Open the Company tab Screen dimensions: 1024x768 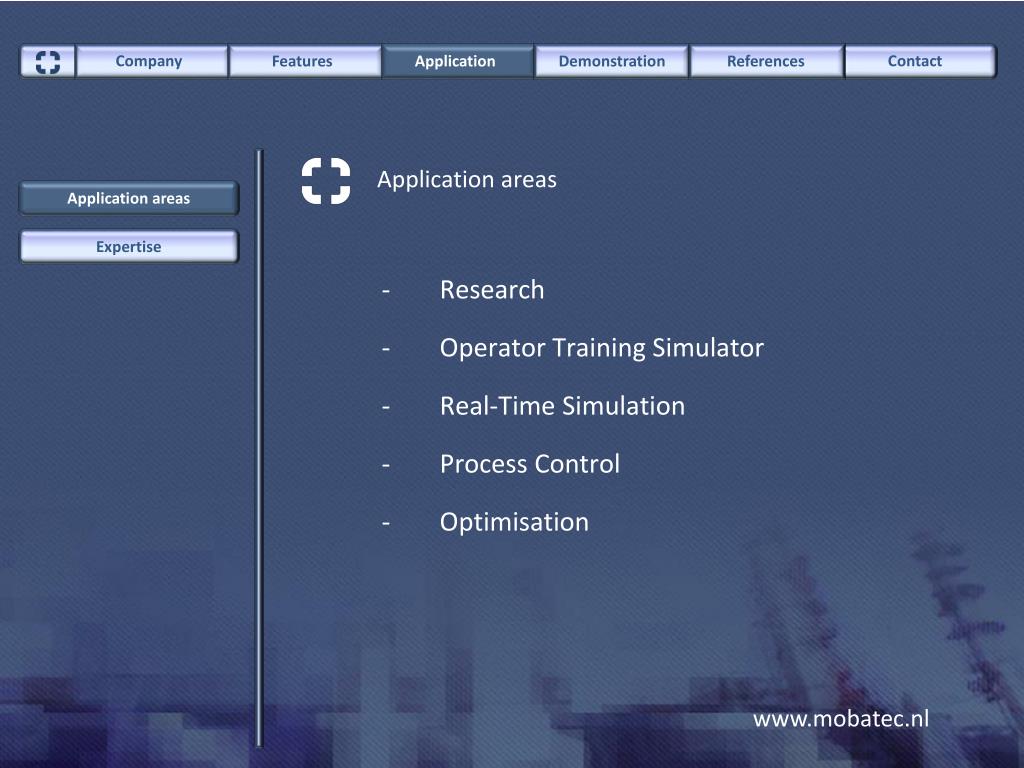(x=152, y=61)
